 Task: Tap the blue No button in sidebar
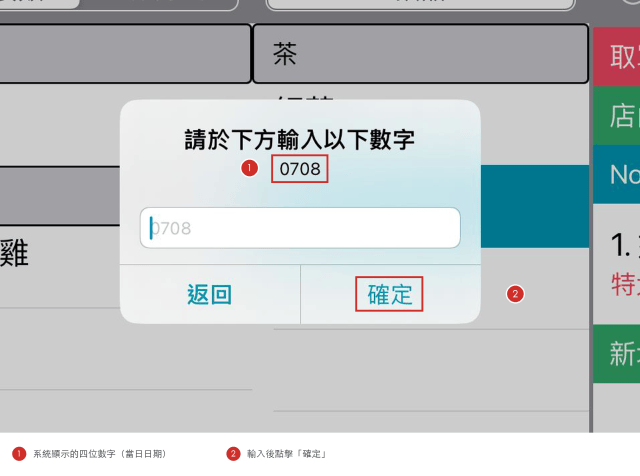tap(617, 174)
